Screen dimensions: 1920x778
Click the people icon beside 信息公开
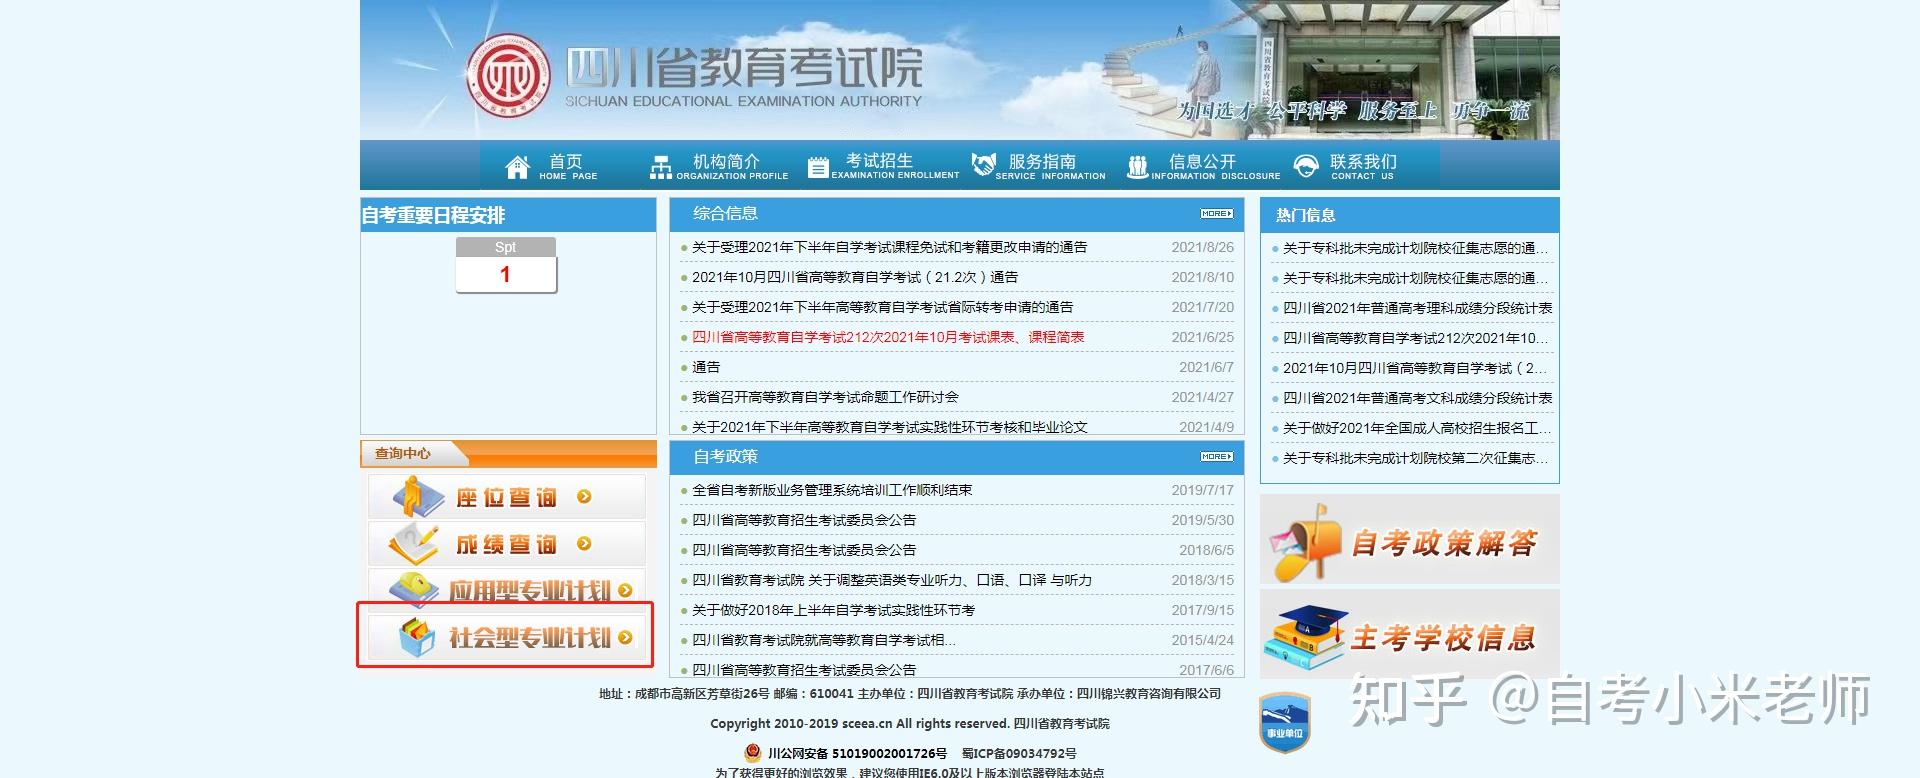point(1137,167)
